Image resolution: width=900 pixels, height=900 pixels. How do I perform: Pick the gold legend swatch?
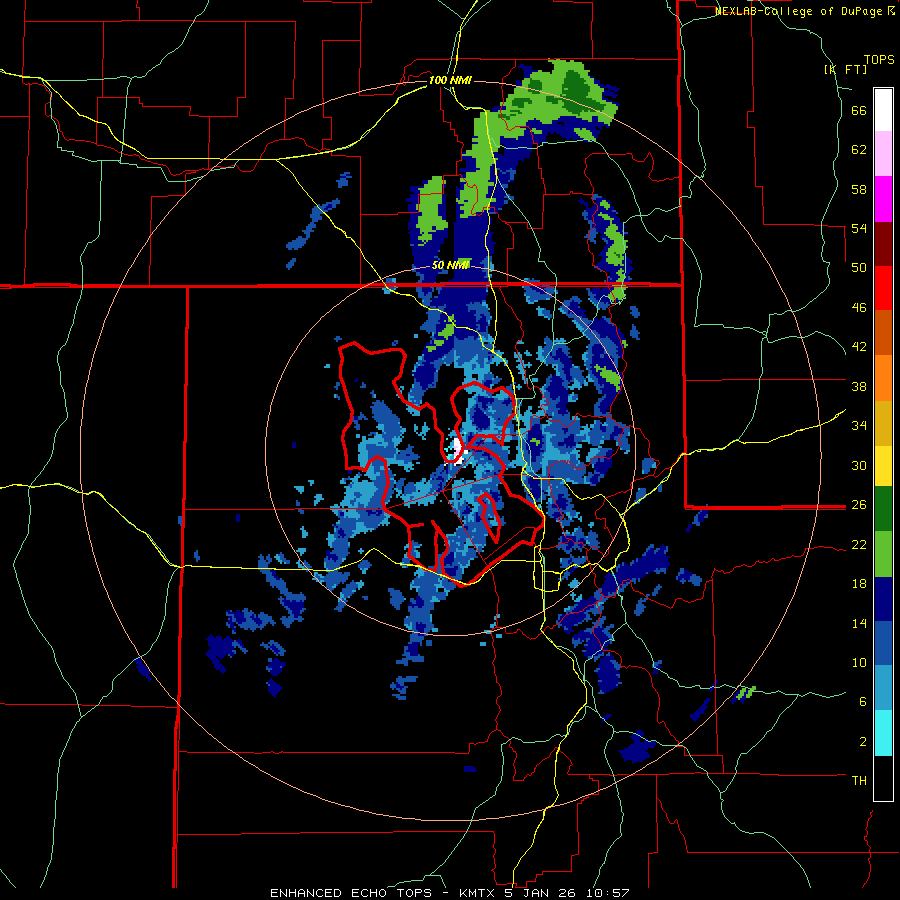pyautogui.click(x=883, y=423)
